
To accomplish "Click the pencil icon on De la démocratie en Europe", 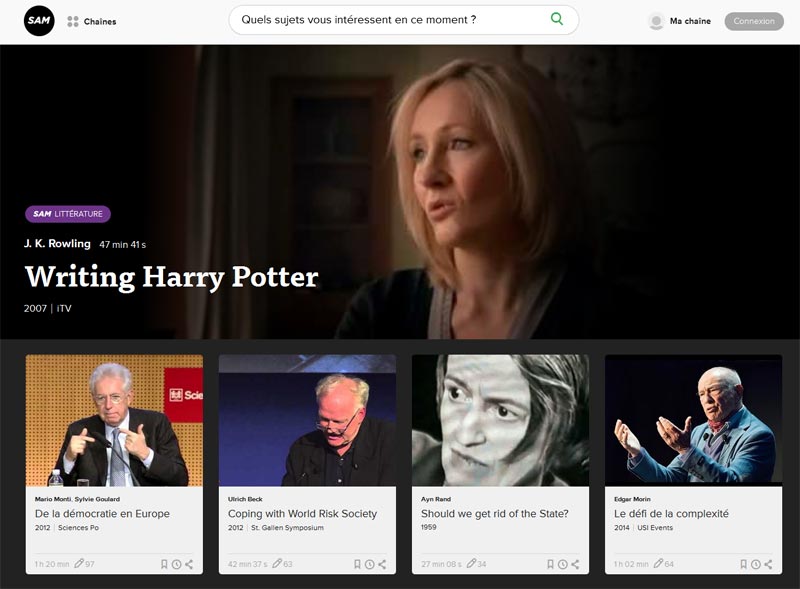I will (79, 563).
